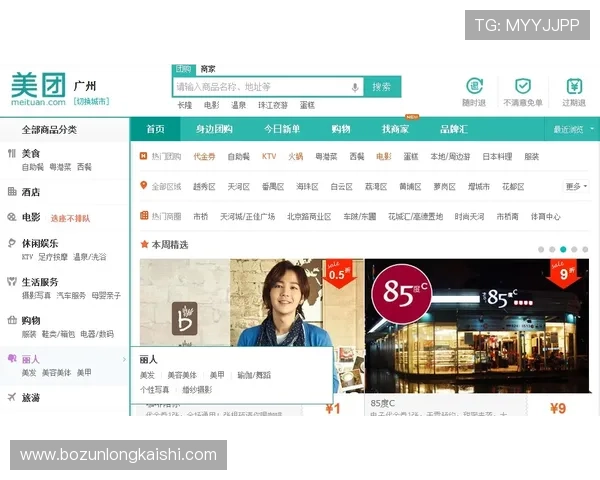Switch to the 商家 search tab
The image size is (600, 480).
pyautogui.click(x=208, y=69)
